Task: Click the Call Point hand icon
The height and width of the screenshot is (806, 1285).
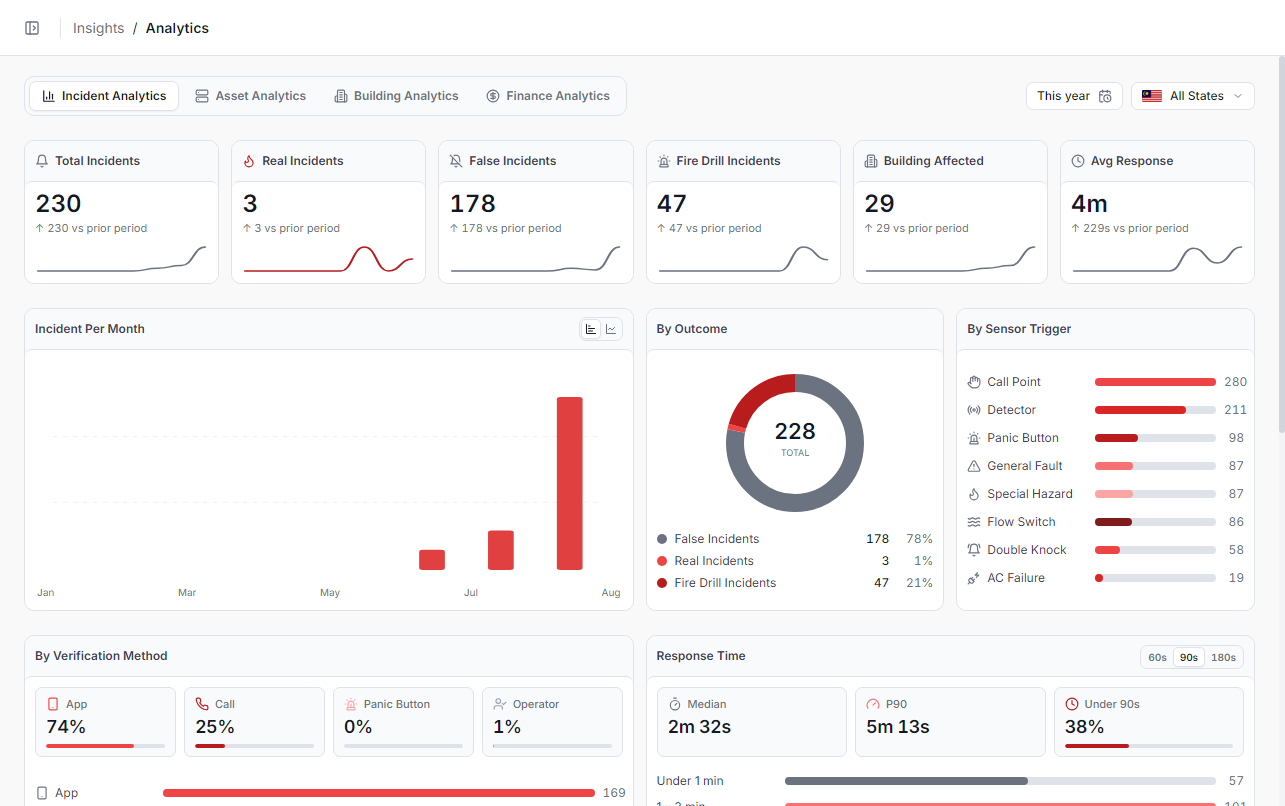Action: coord(974,382)
